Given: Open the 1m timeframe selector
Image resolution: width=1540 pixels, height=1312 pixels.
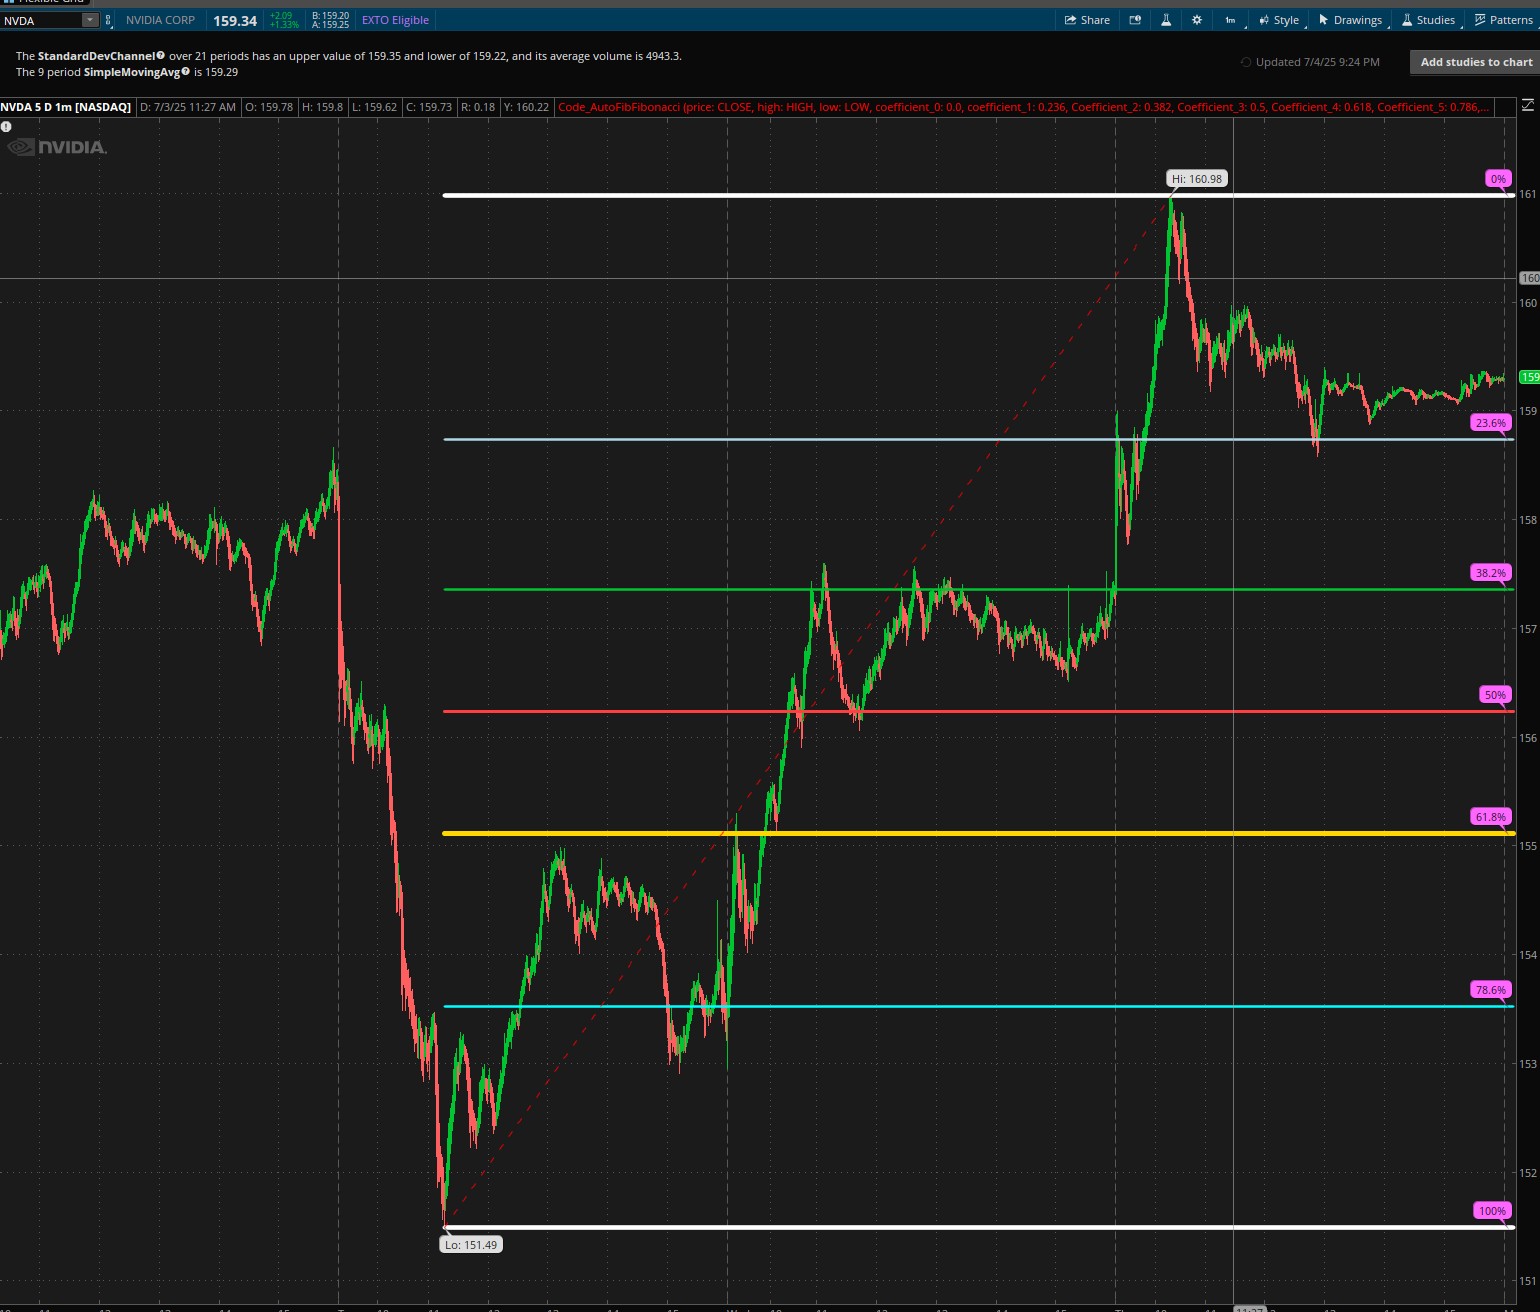Looking at the screenshot, I should click(x=1230, y=20).
